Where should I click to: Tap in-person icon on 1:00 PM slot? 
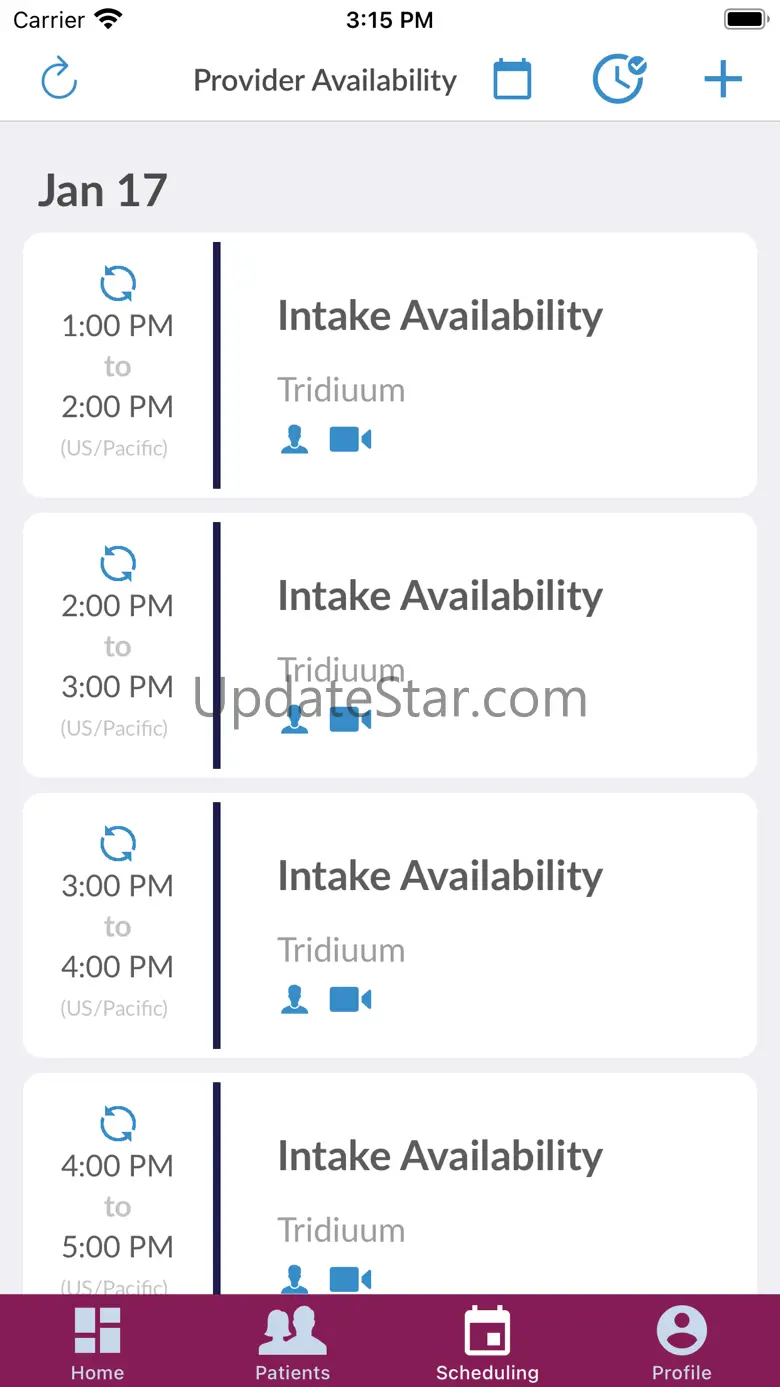(294, 439)
